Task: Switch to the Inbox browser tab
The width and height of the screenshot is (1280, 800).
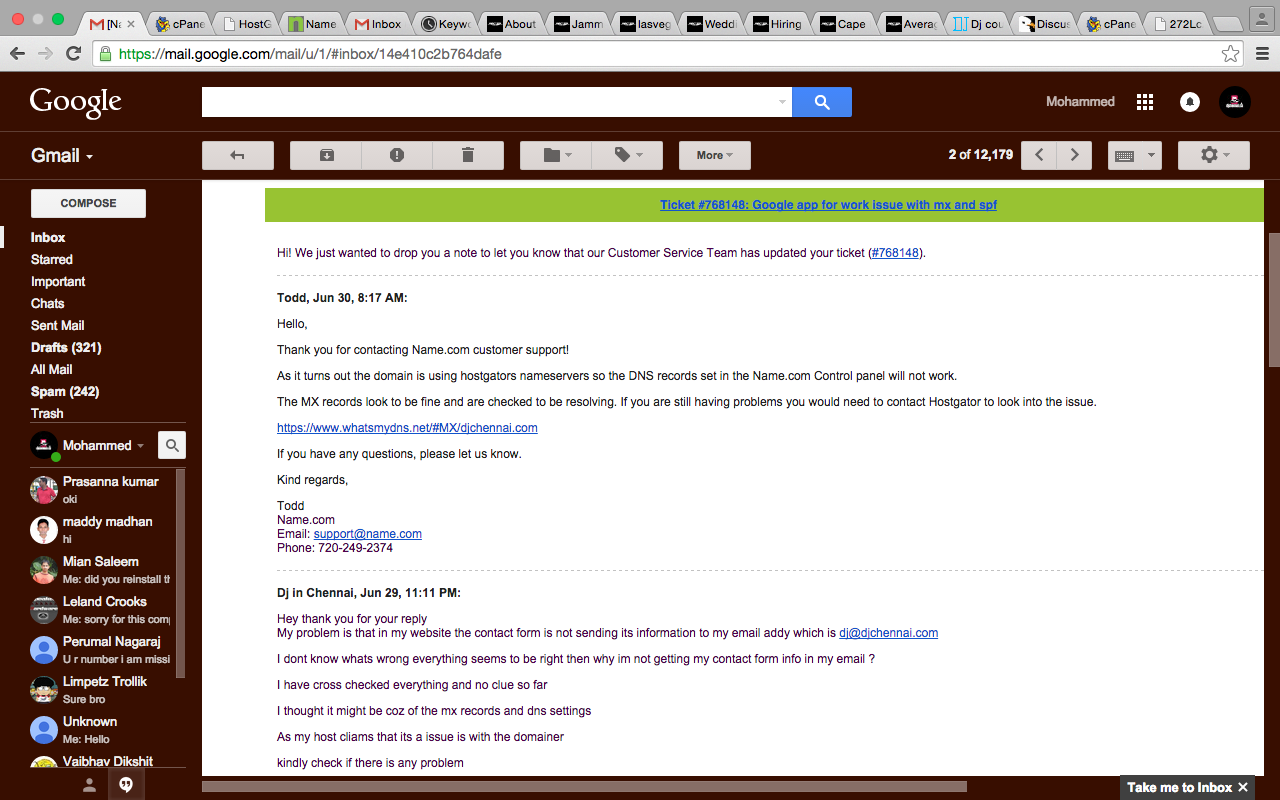Action: coord(378,24)
